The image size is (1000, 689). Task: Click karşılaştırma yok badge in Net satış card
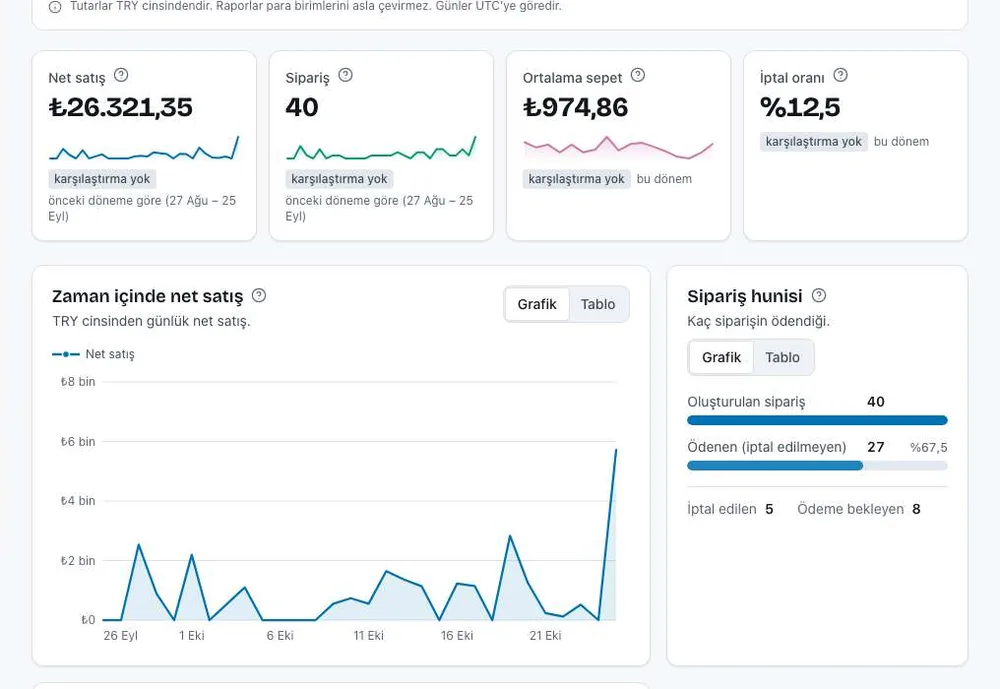point(102,179)
